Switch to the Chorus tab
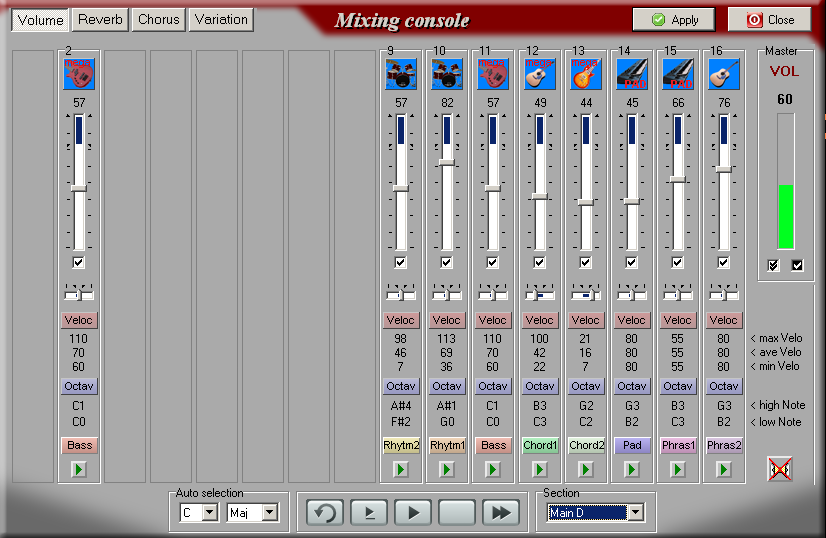This screenshot has width=826, height=538. [159, 19]
